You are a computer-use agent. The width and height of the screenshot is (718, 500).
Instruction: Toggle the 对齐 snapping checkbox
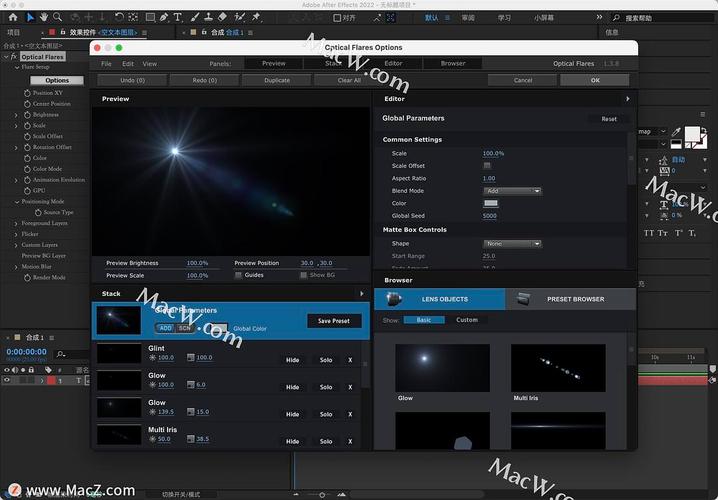pos(337,18)
